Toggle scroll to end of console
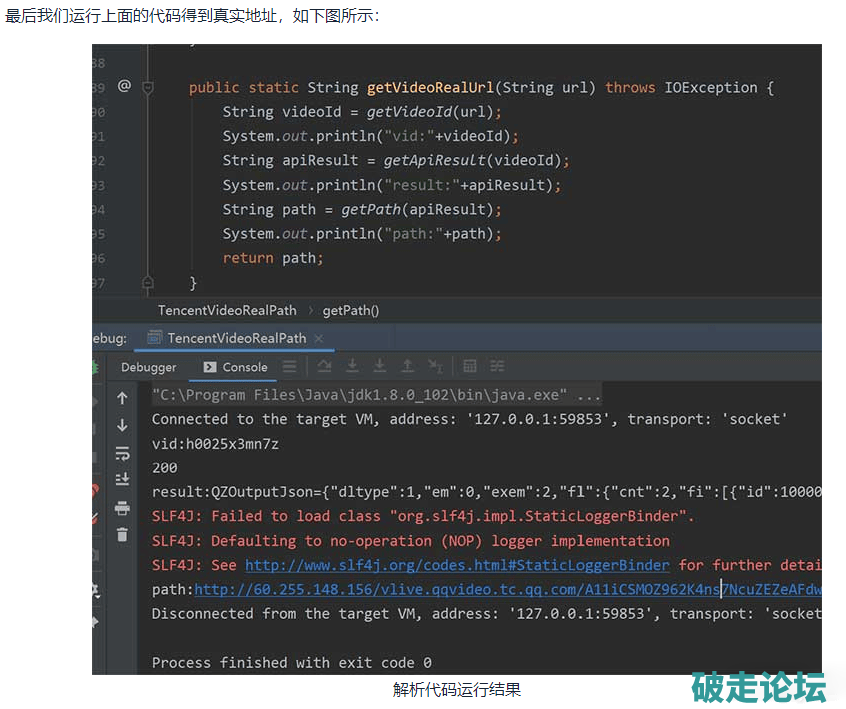 pos(122,480)
